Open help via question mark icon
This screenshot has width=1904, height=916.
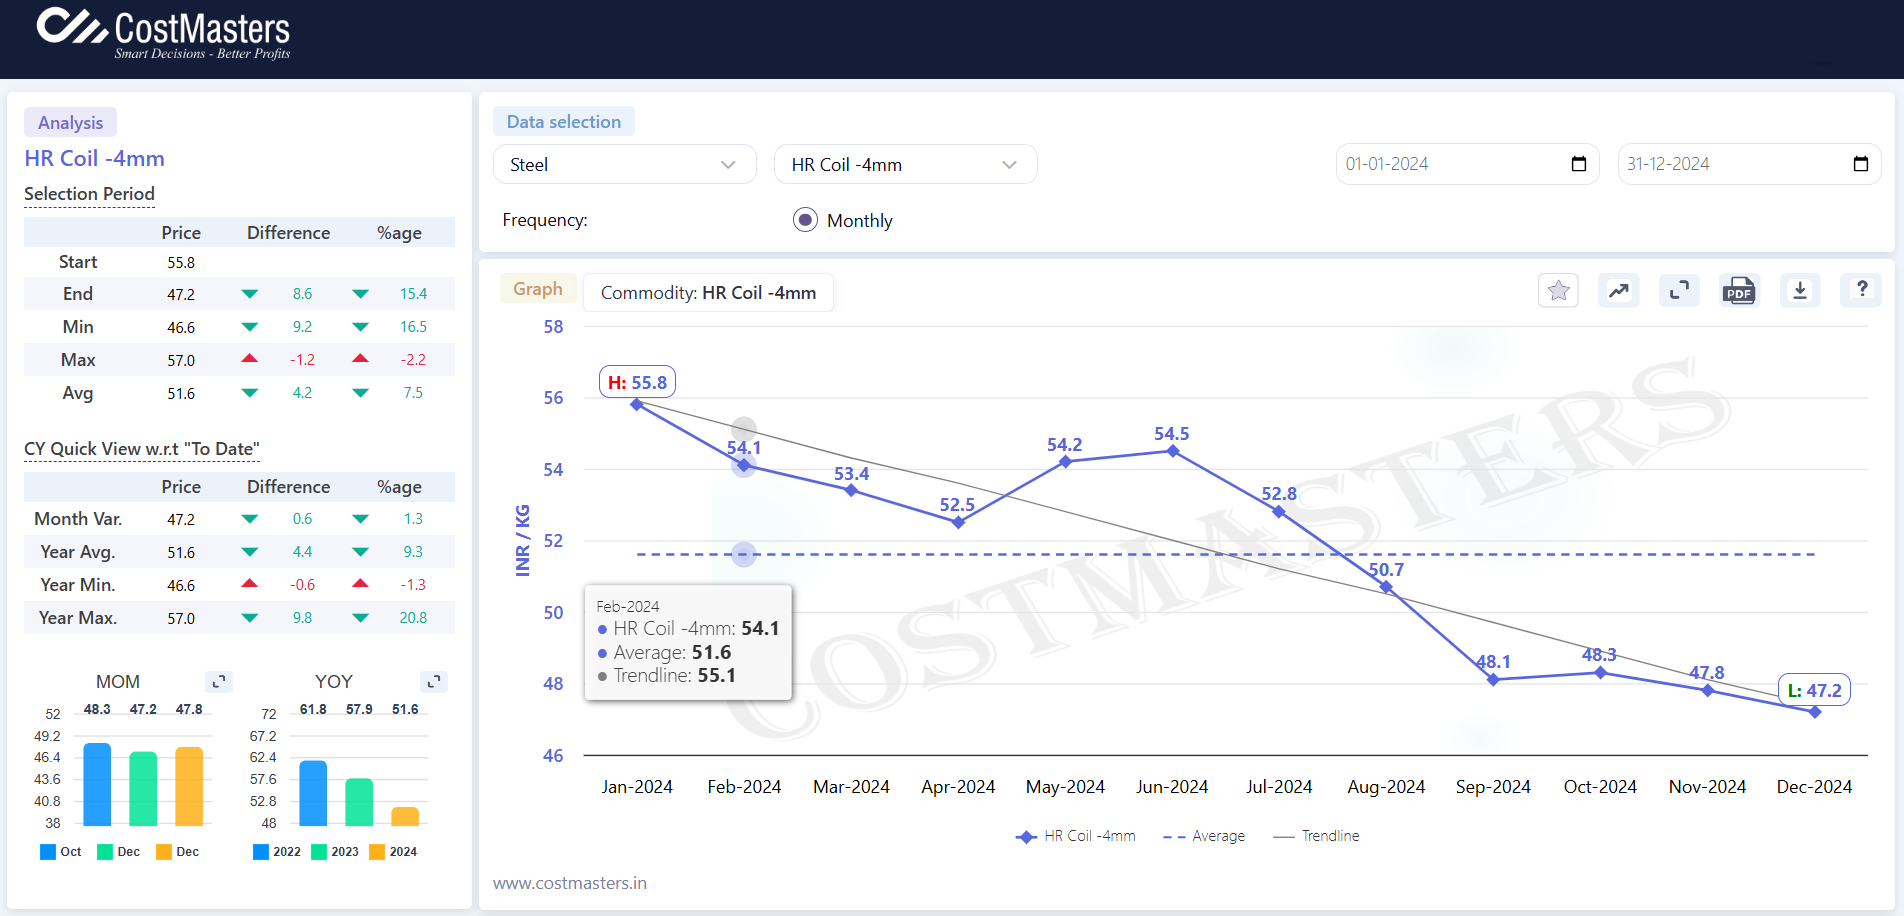pyautogui.click(x=1861, y=289)
